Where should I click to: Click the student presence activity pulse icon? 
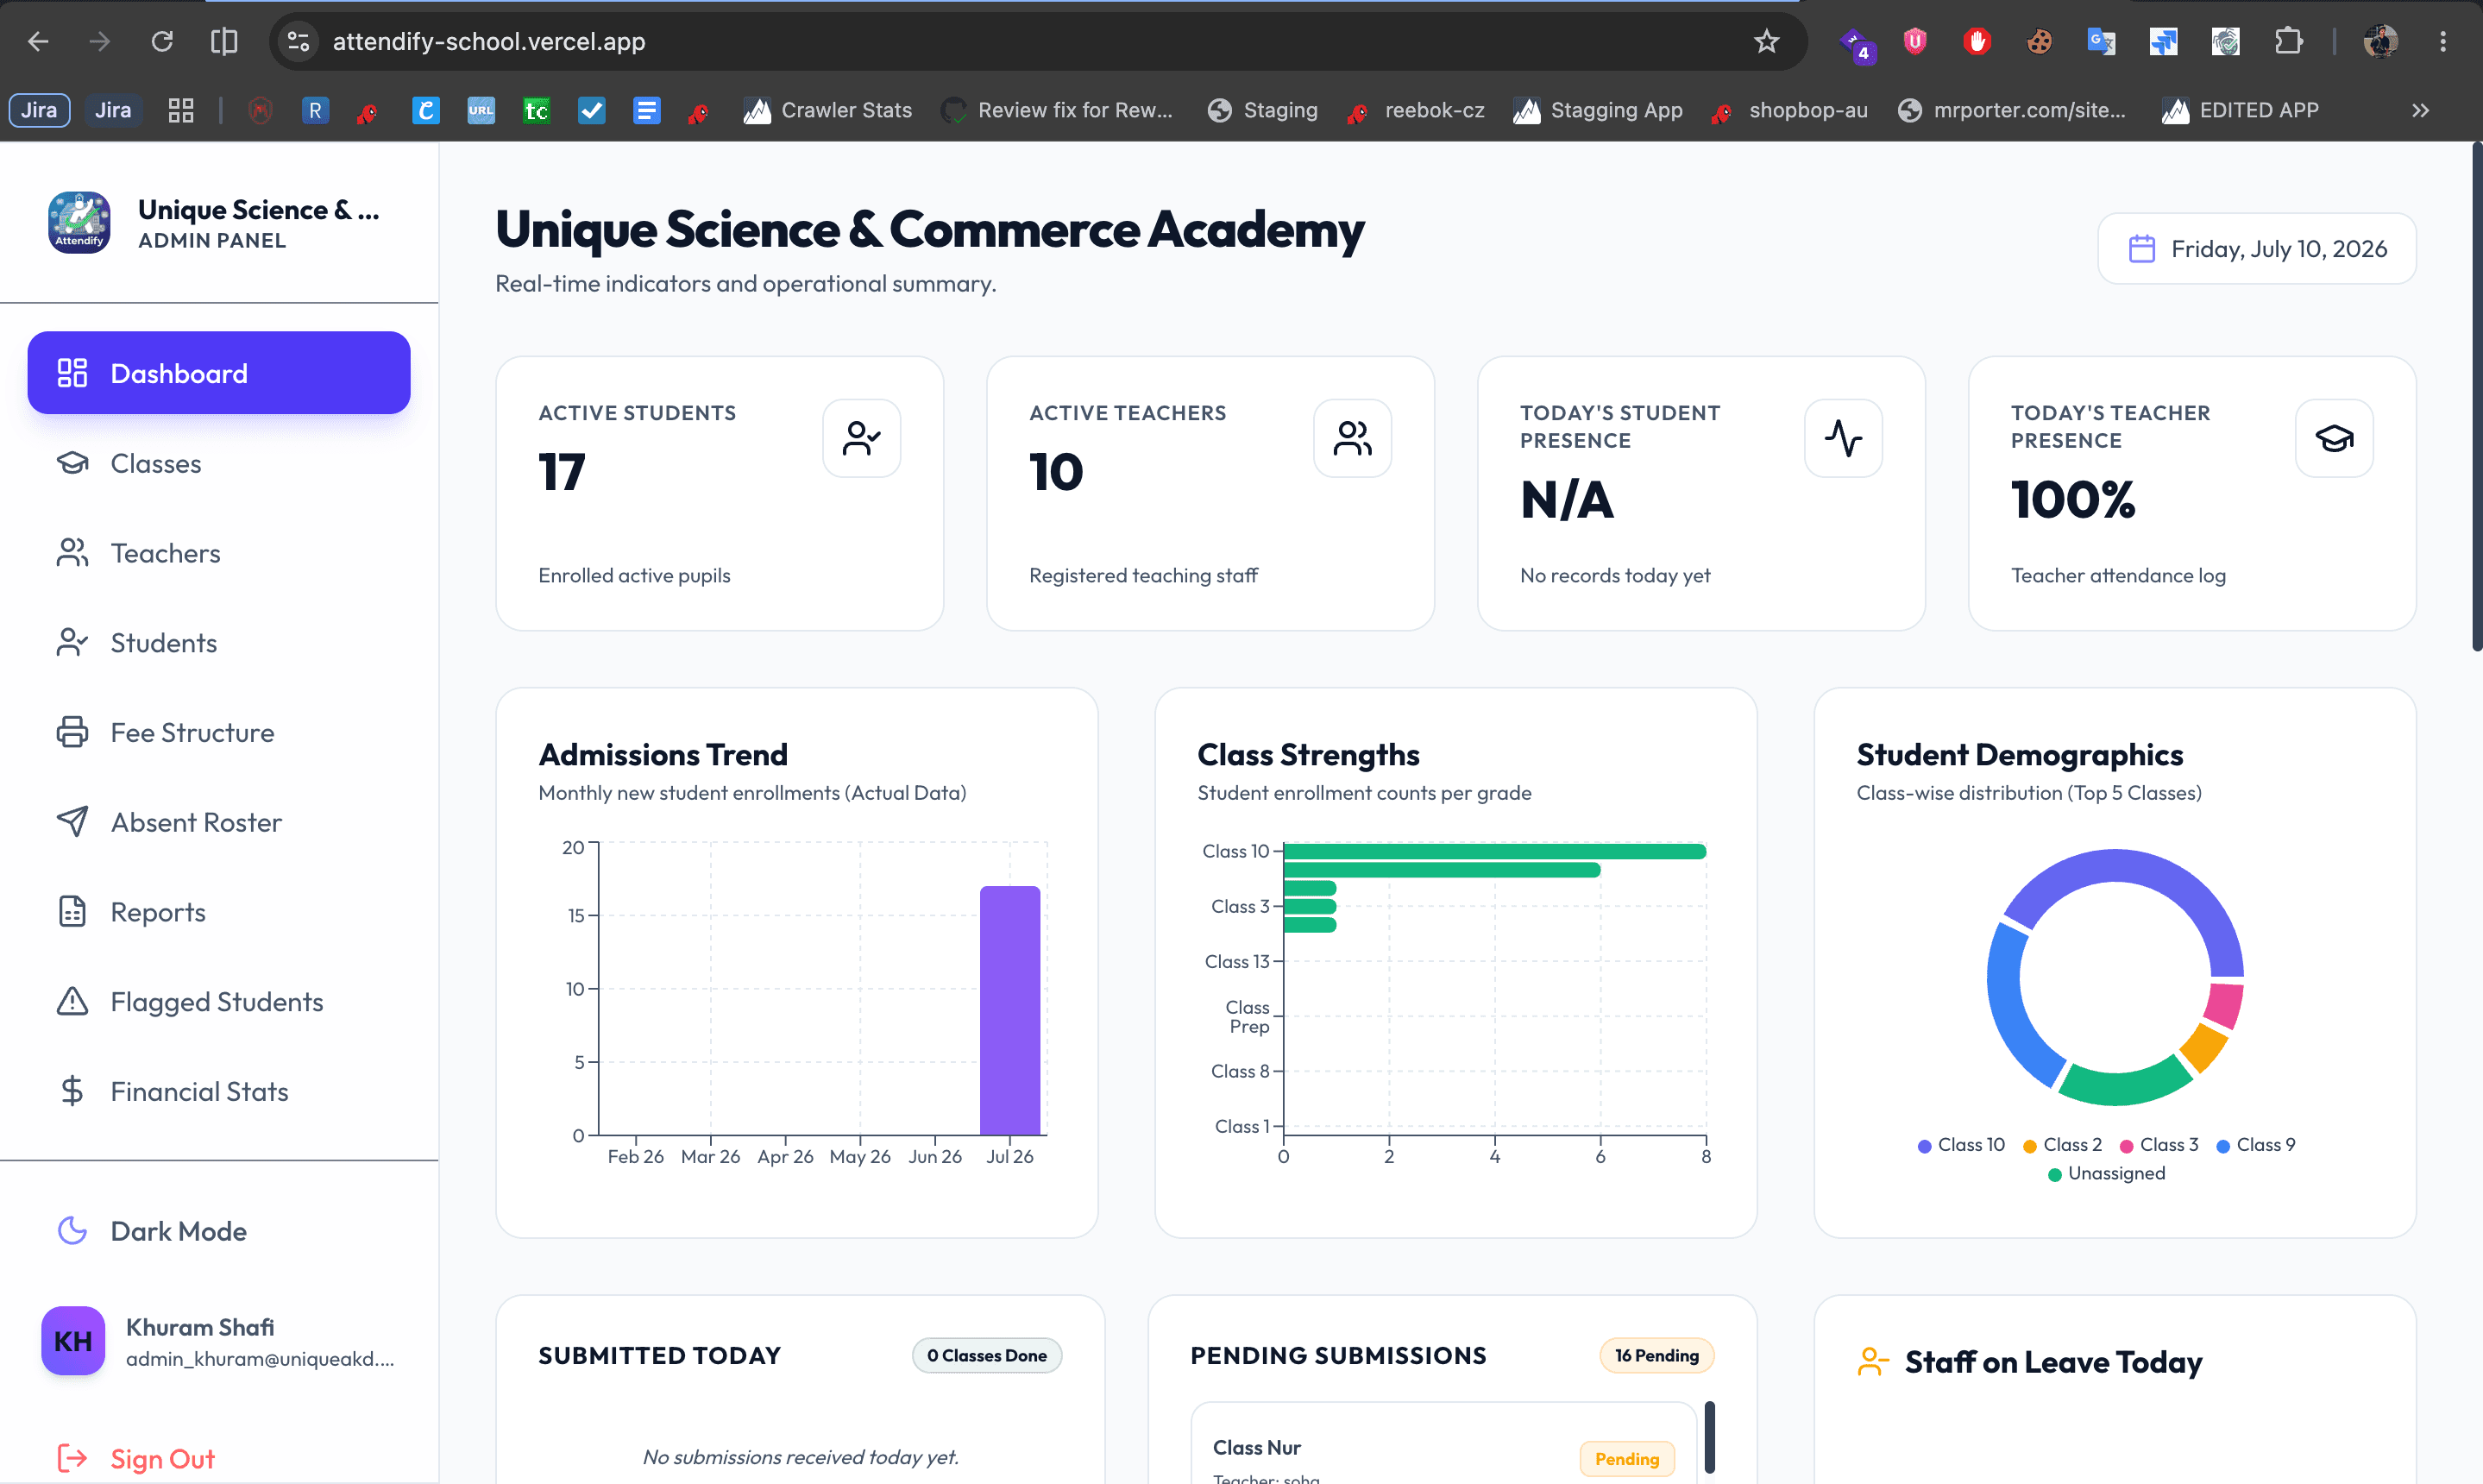click(1843, 438)
